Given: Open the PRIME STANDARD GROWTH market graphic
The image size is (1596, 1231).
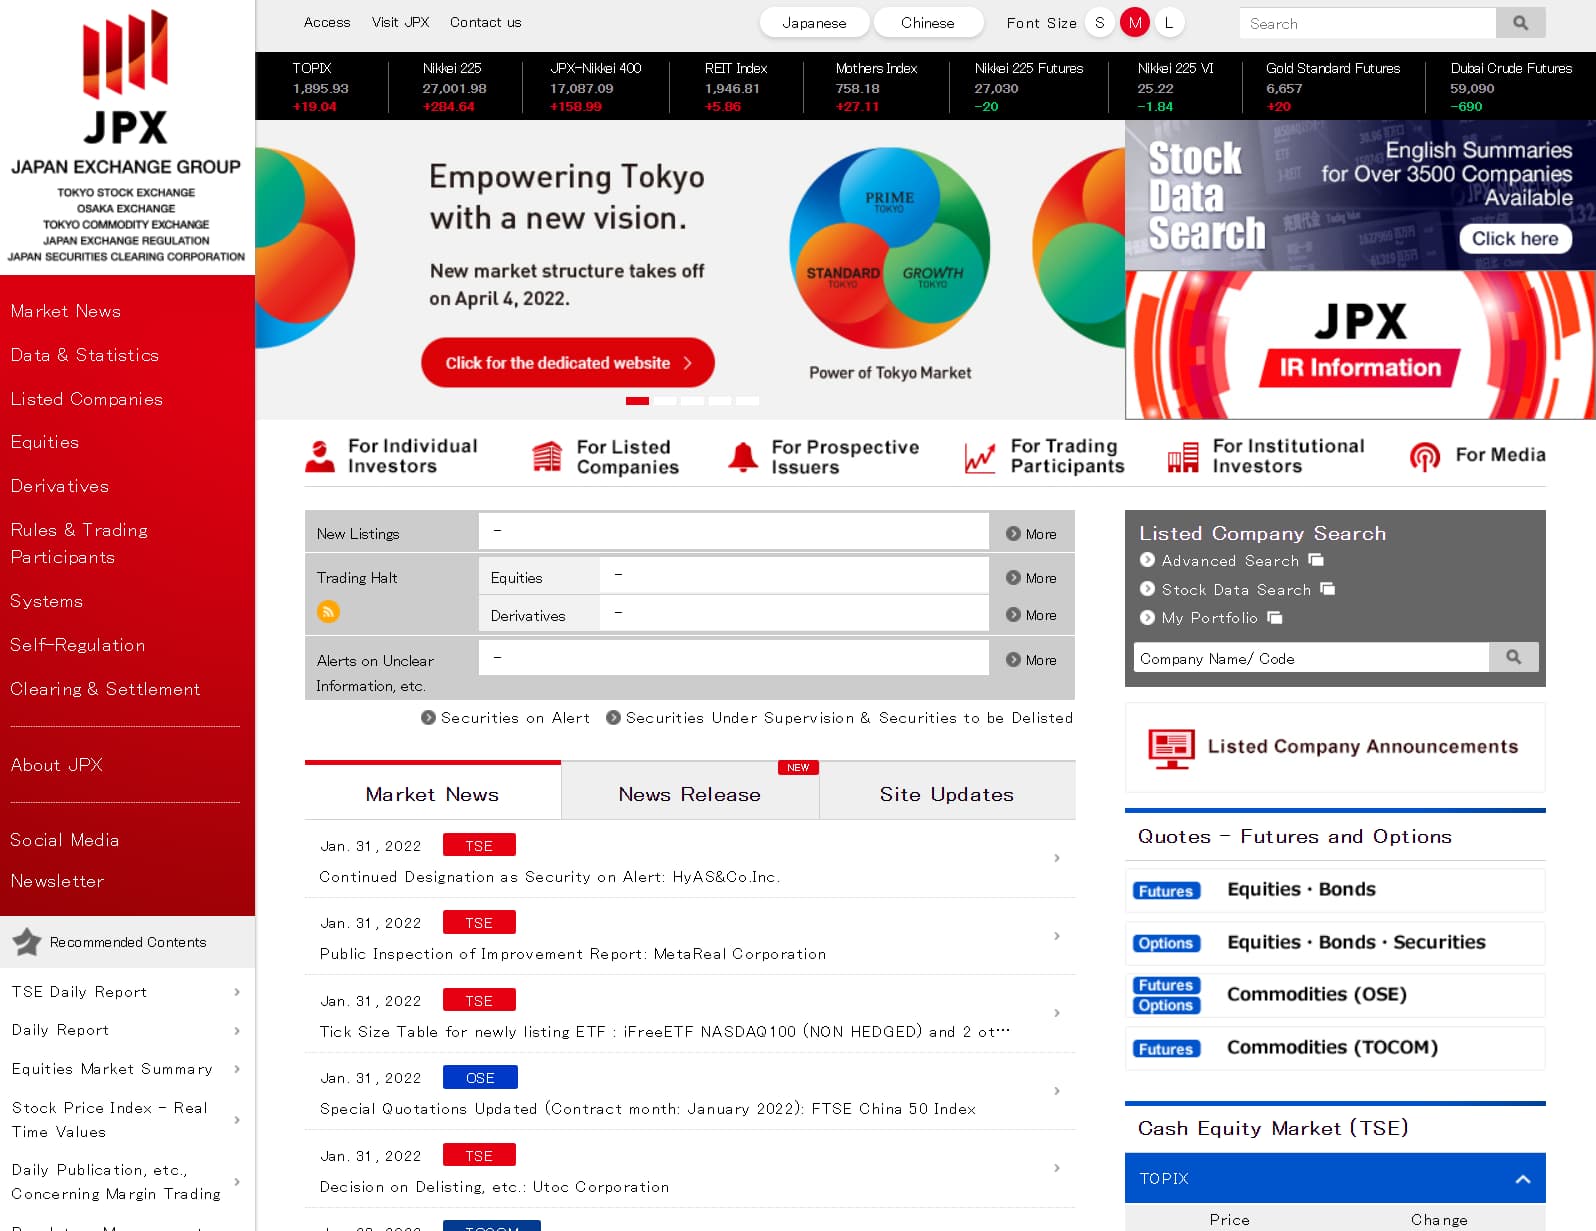Looking at the screenshot, I should coord(890,247).
